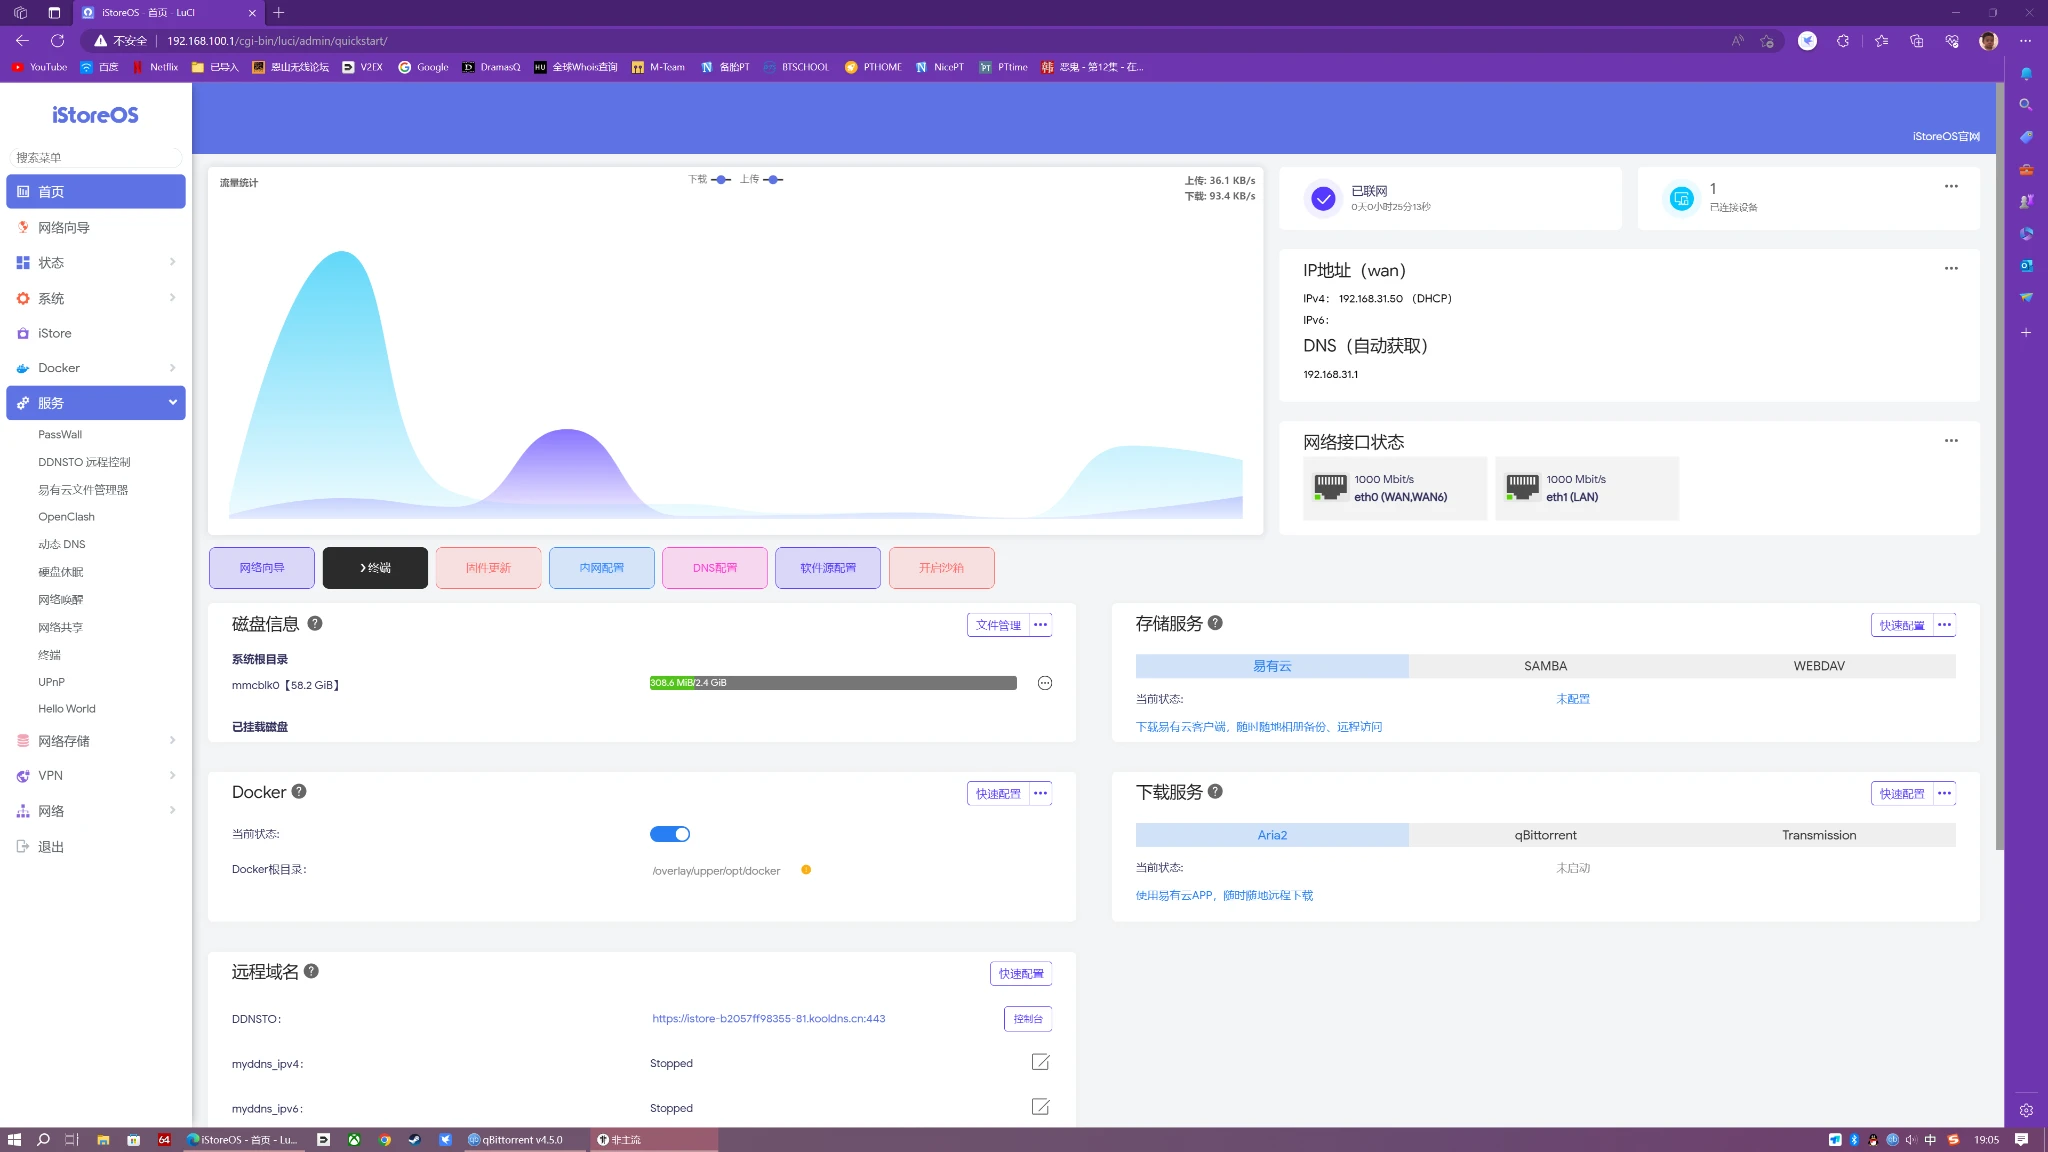Expand the 状态 sidebar menu
The width and height of the screenshot is (2048, 1152).
coord(96,263)
